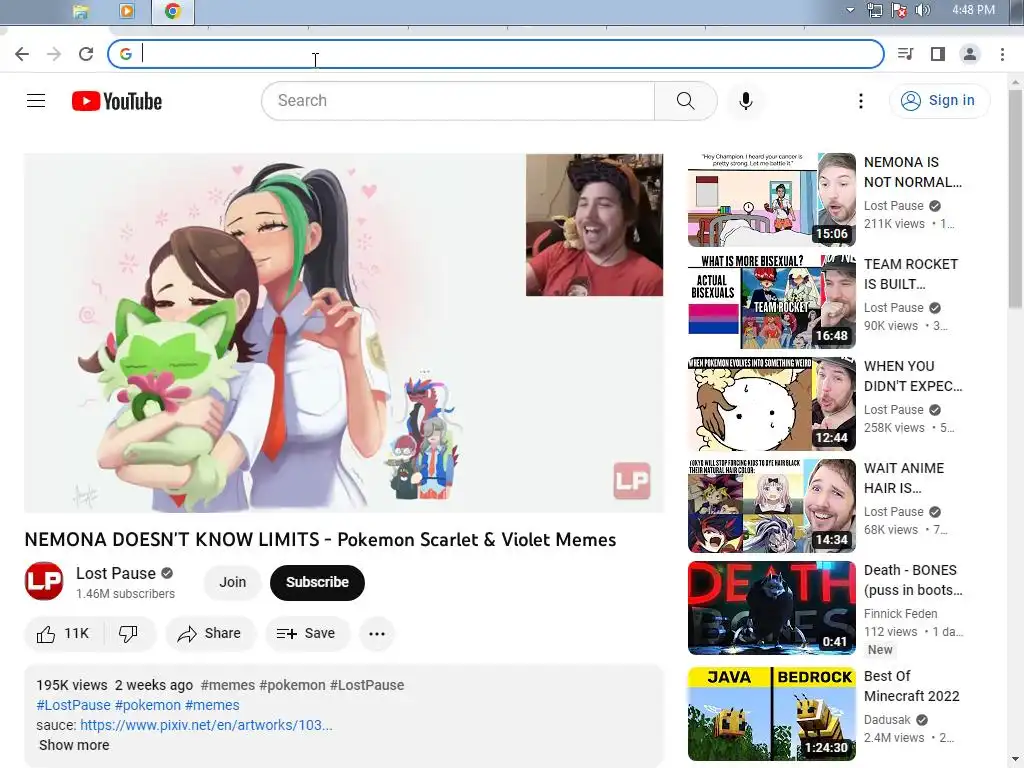Open Death - BONES video thumbnail
Screen dimensions: 1024x768
771,607
